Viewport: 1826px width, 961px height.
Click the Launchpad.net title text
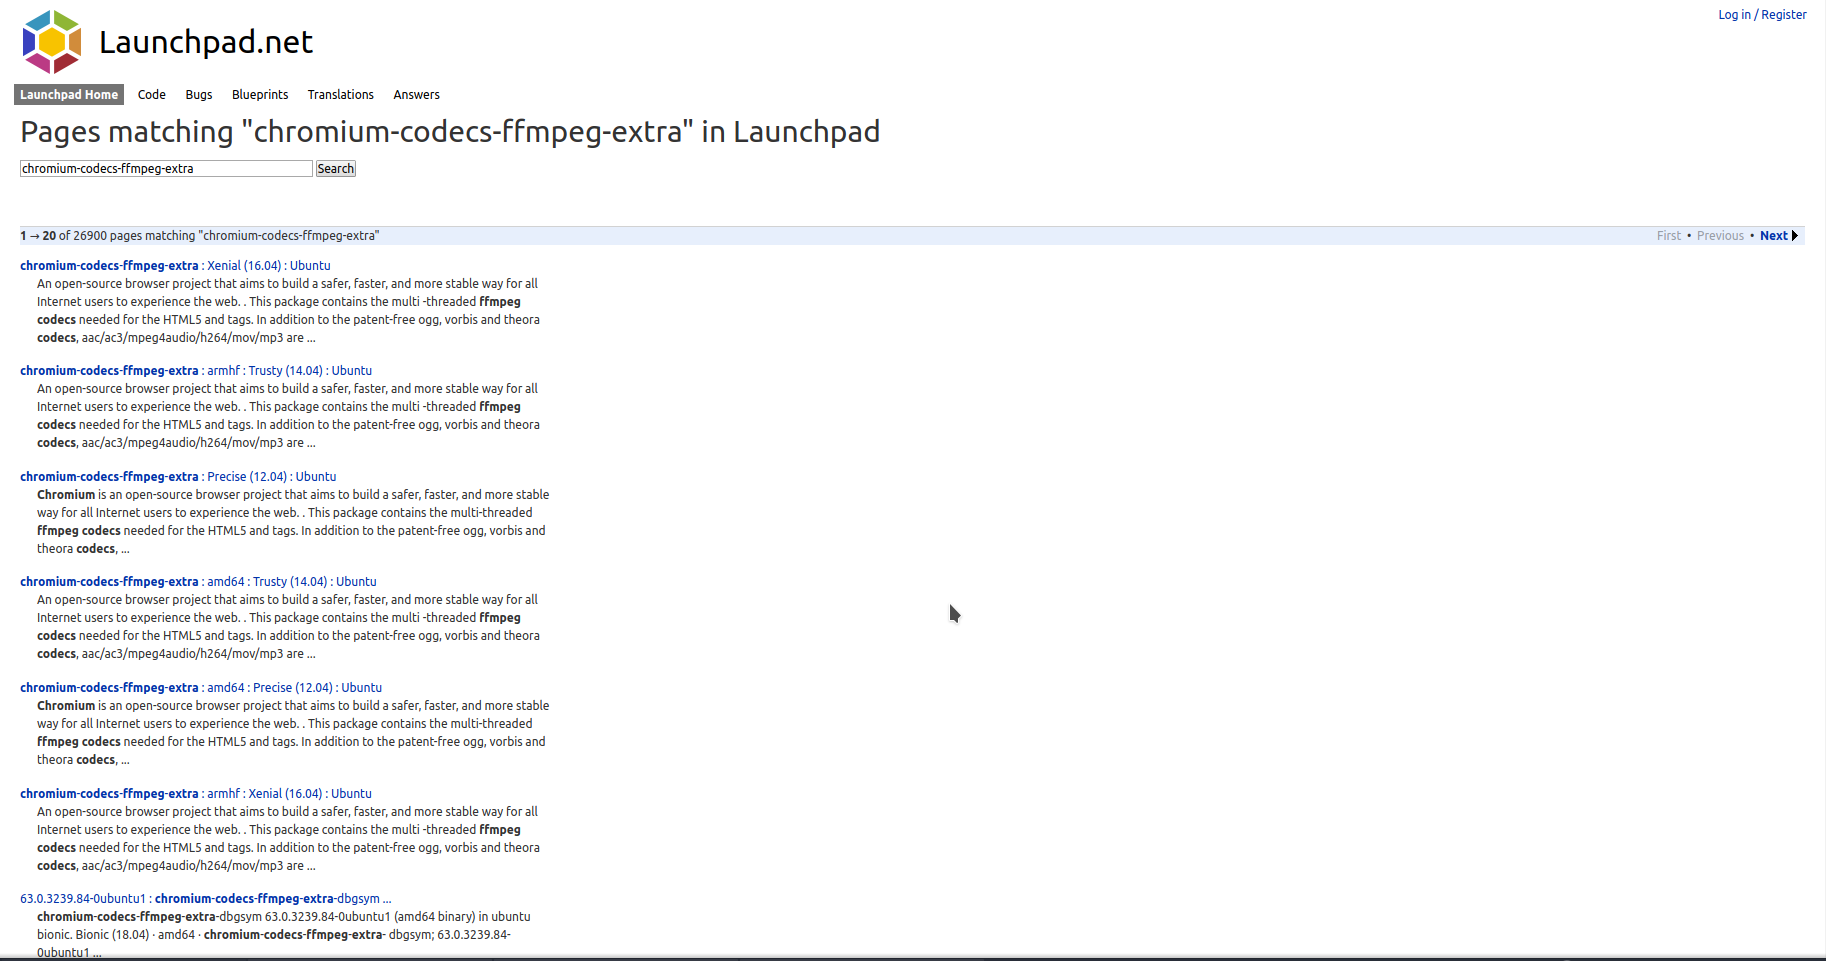pyautogui.click(x=206, y=42)
